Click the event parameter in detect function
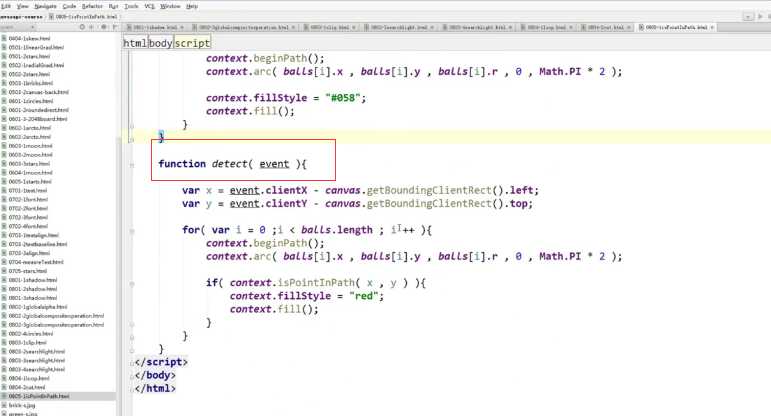 click(x=274, y=164)
